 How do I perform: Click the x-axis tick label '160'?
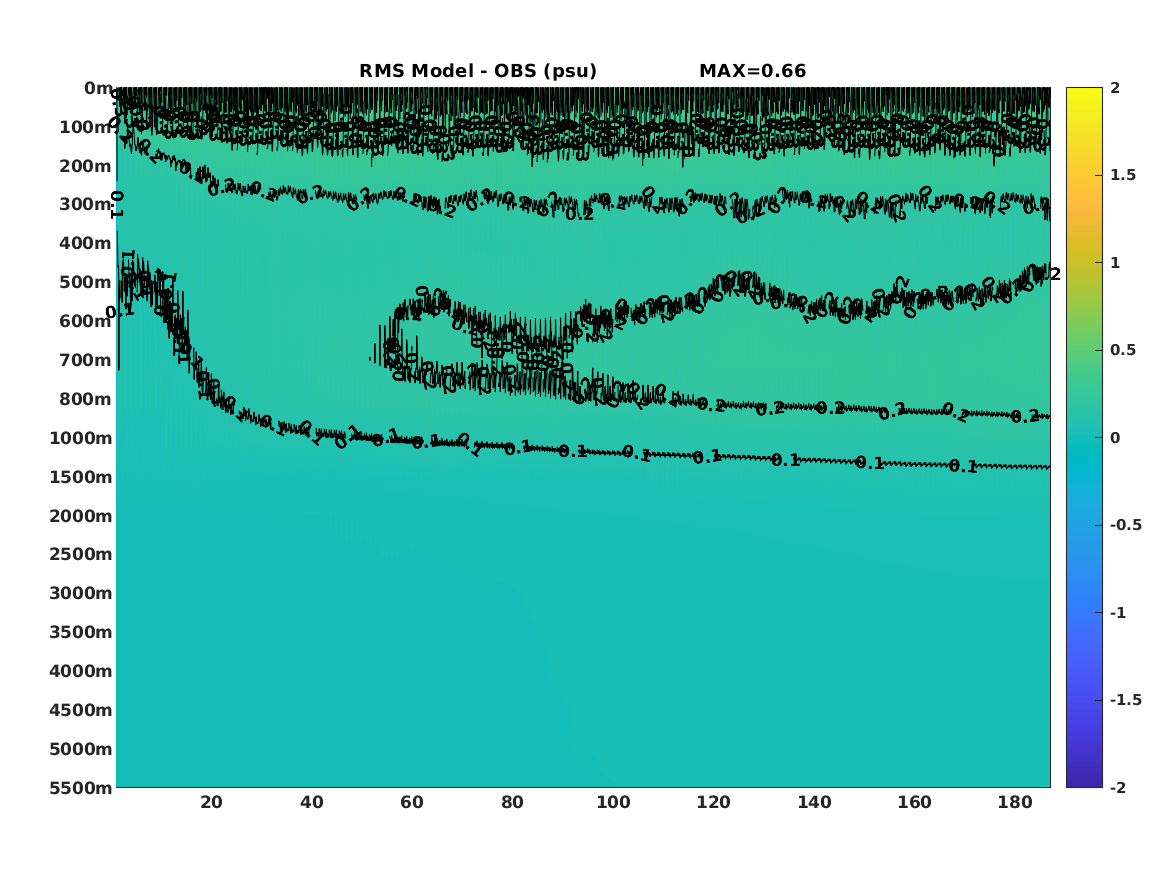pos(915,803)
